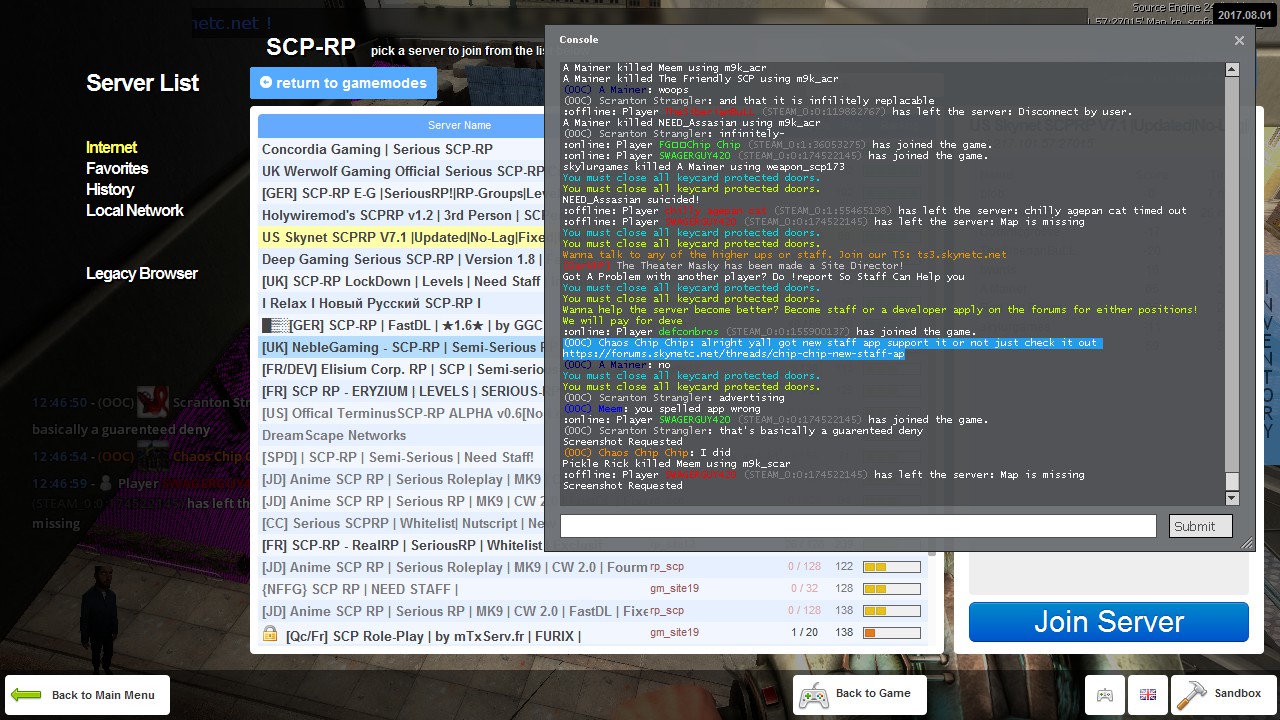Select the Internet server list tab
The width and height of the screenshot is (1280, 720).
coord(112,148)
